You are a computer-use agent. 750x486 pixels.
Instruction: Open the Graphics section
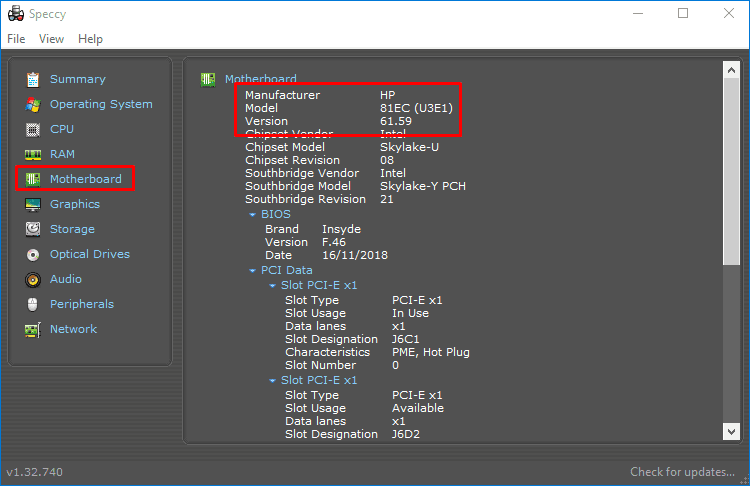coord(75,204)
